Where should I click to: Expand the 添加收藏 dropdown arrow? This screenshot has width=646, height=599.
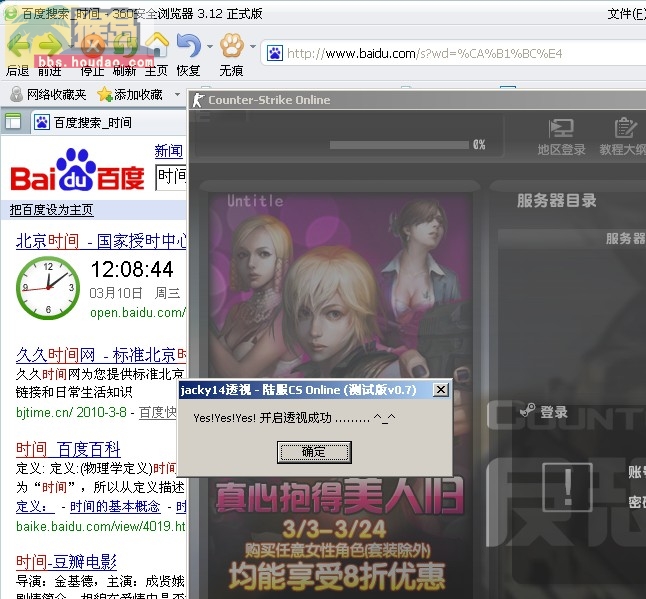tap(177, 94)
